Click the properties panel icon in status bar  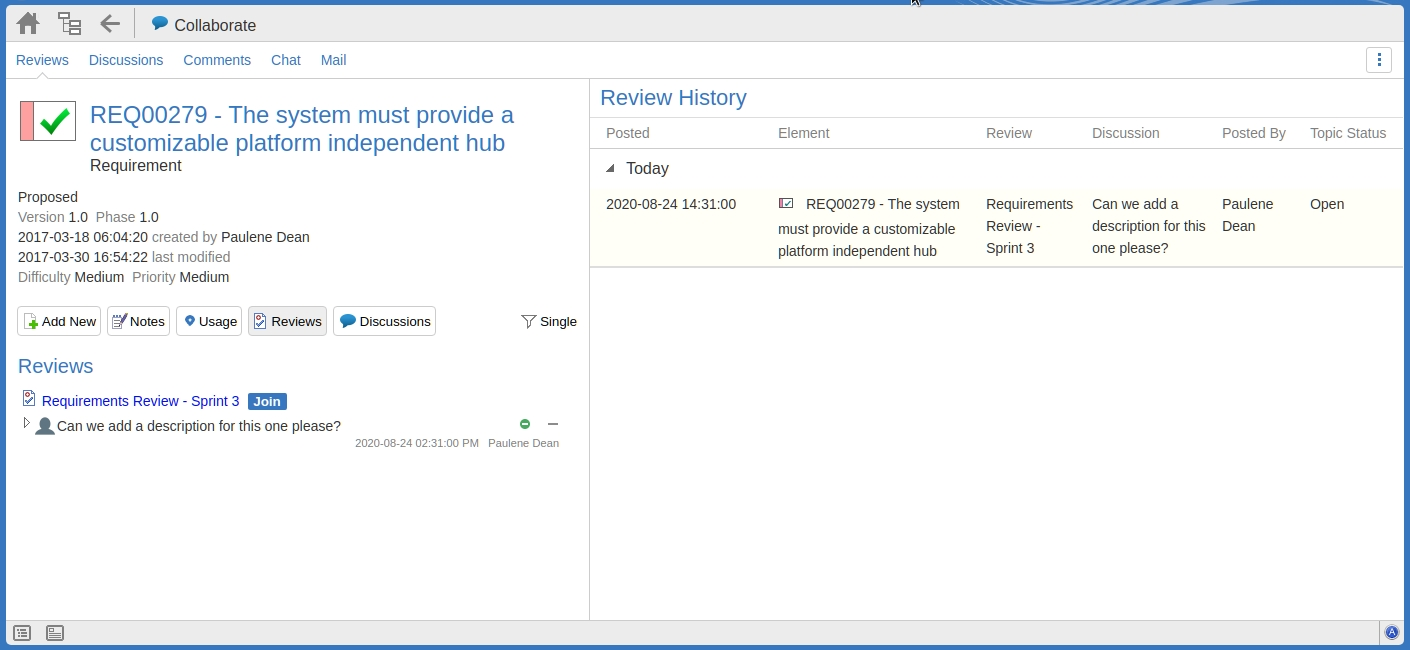55,633
